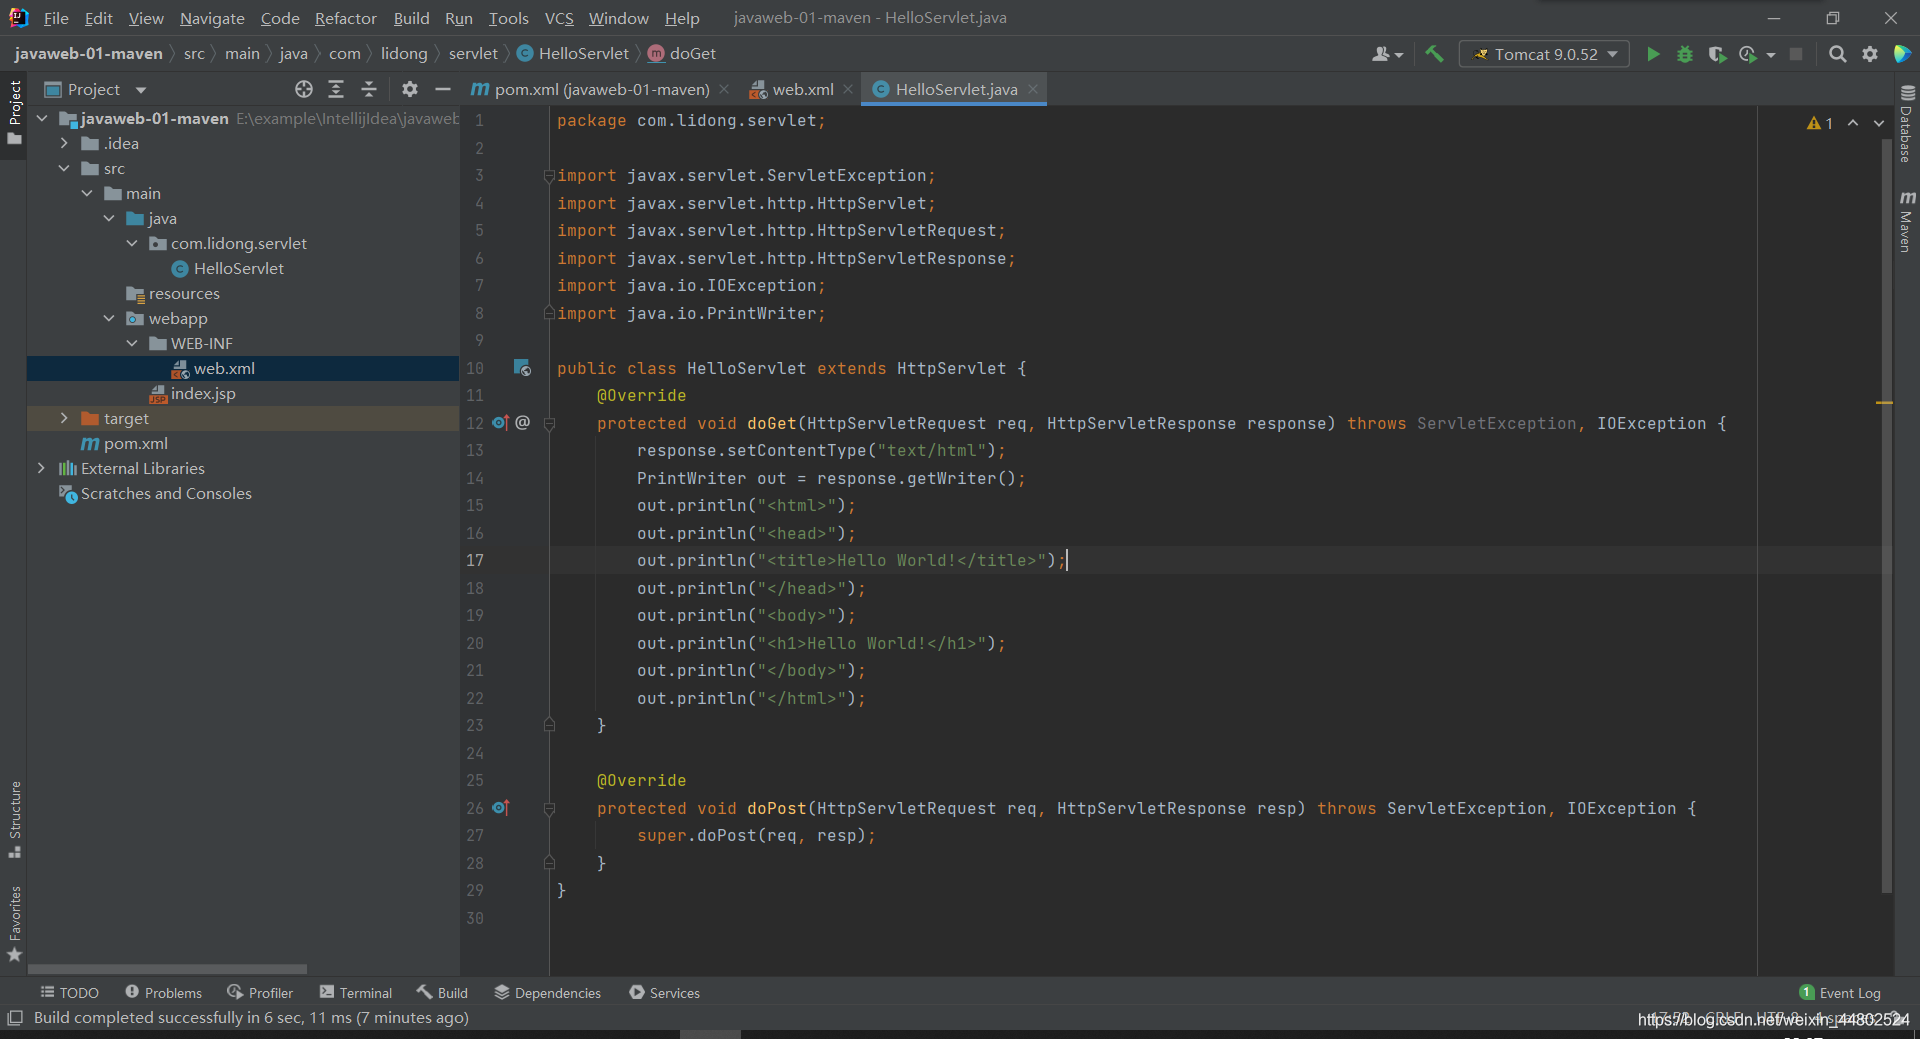Fold the doPost method at line 26
1920x1039 pixels.
pyautogui.click(x=549, y=808)
